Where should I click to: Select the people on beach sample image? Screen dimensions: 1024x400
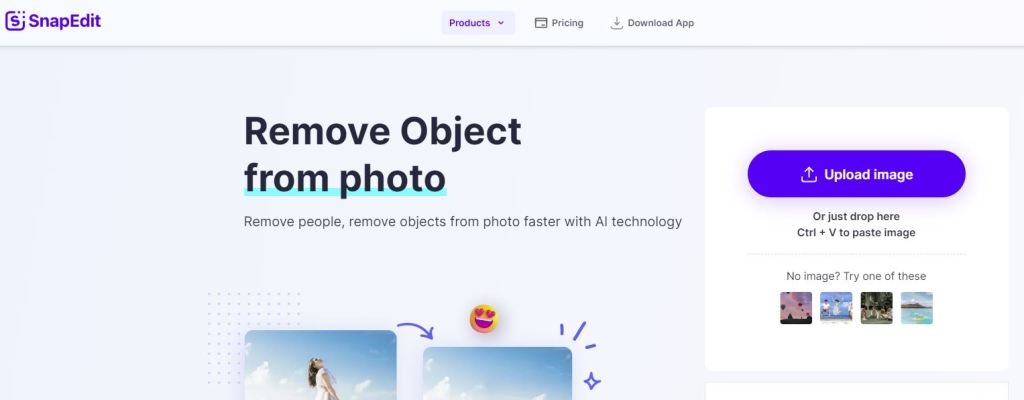(x=836, y=308)
